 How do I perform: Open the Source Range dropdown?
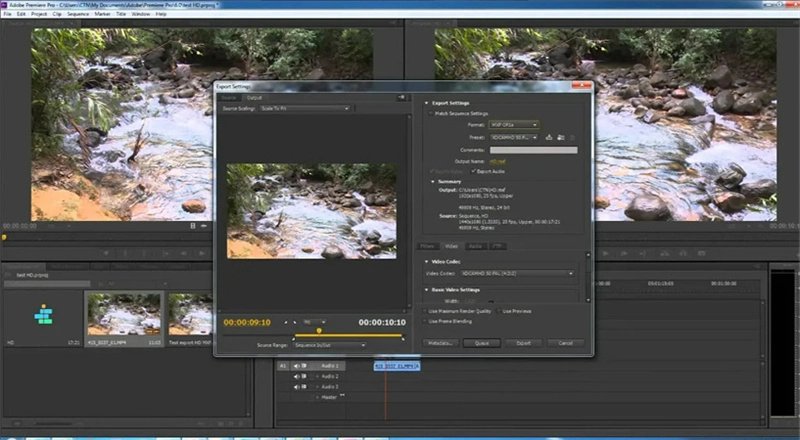tap(329, 345)
